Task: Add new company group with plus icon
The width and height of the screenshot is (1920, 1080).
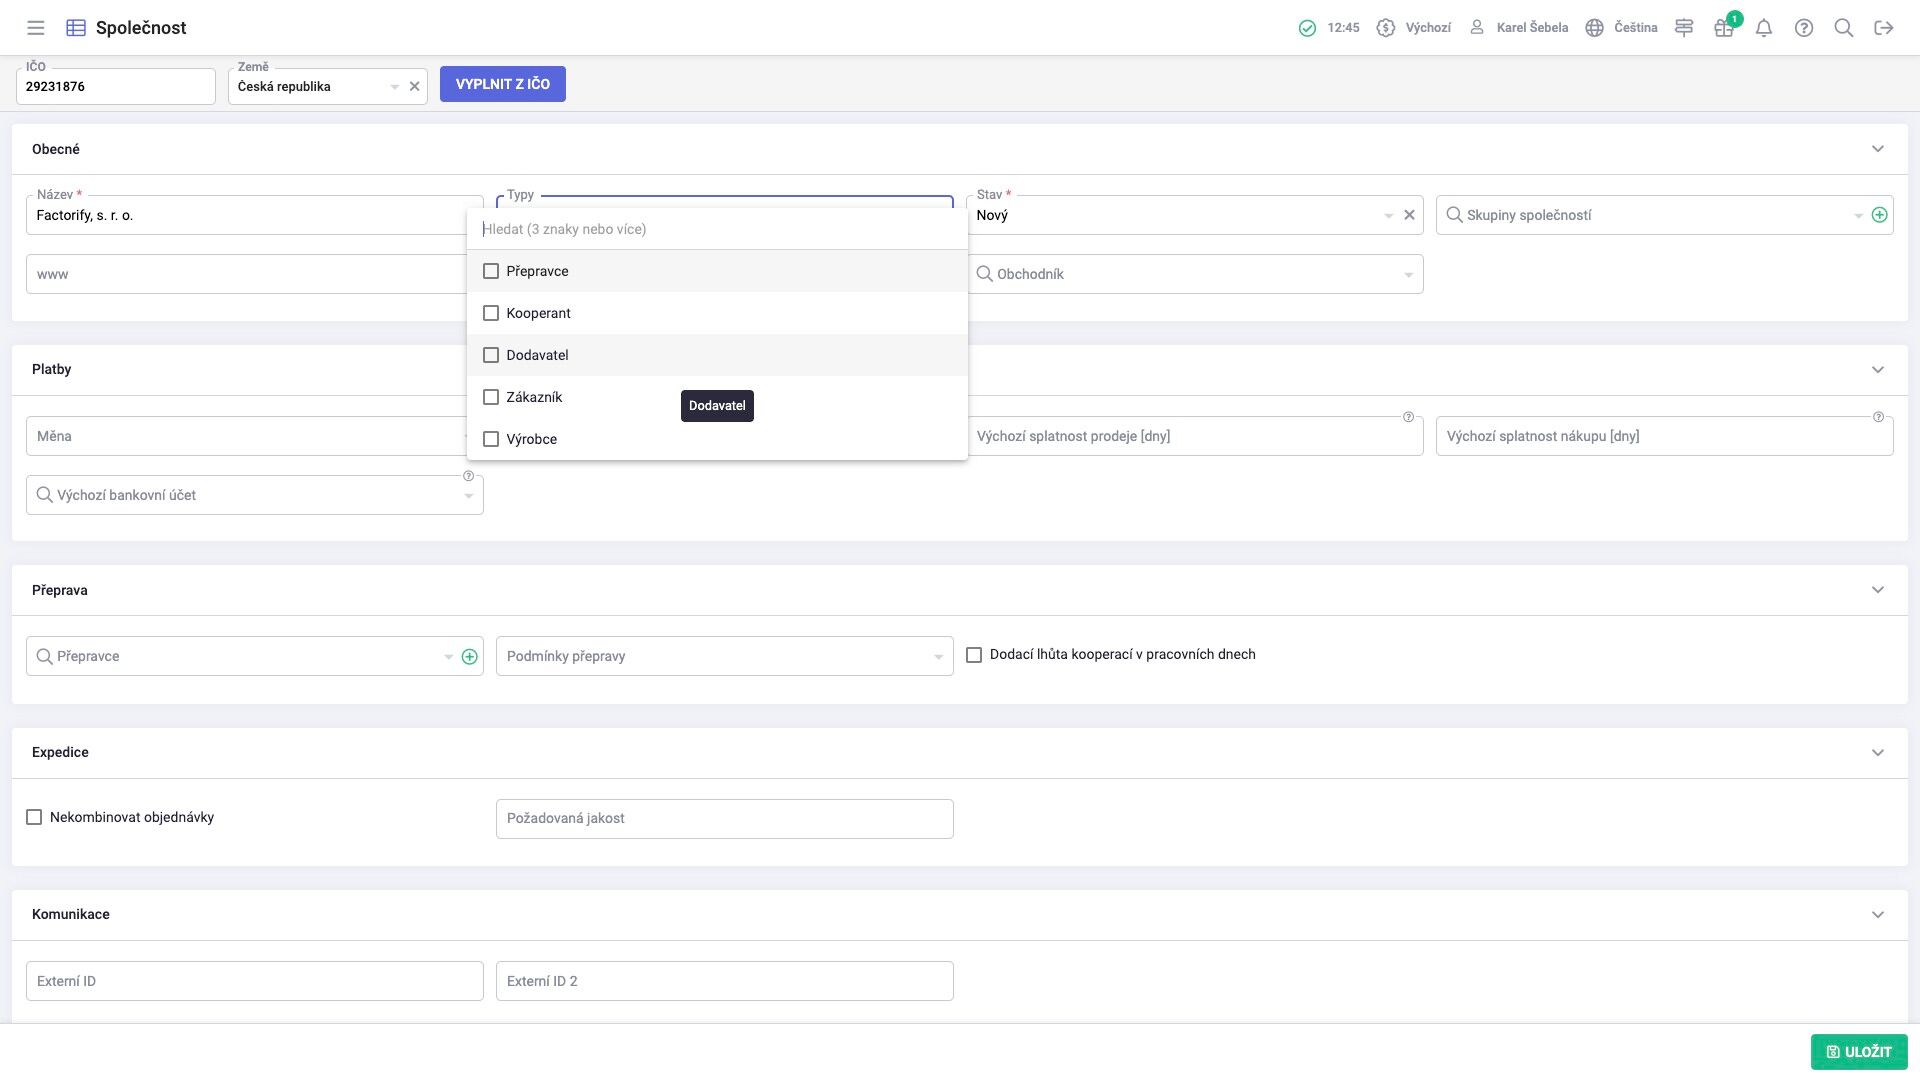Action: coord(1880,215)
